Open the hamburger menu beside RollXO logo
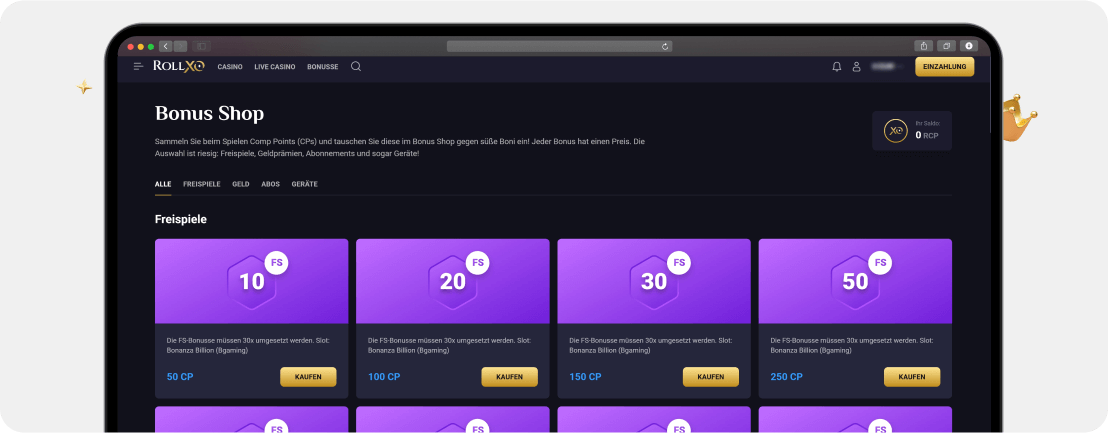The height and width of the screenshot is (433, 1108). (138, 67)
